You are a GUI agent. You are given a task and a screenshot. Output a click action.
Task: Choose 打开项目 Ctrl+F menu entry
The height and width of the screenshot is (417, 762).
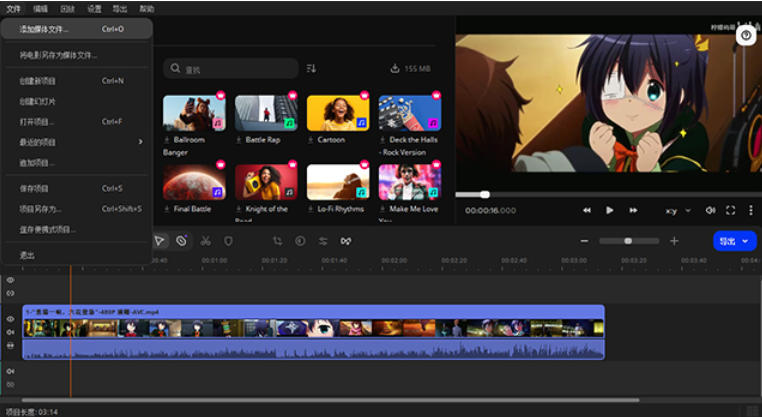pyautogui.click(x=77, y=122)
